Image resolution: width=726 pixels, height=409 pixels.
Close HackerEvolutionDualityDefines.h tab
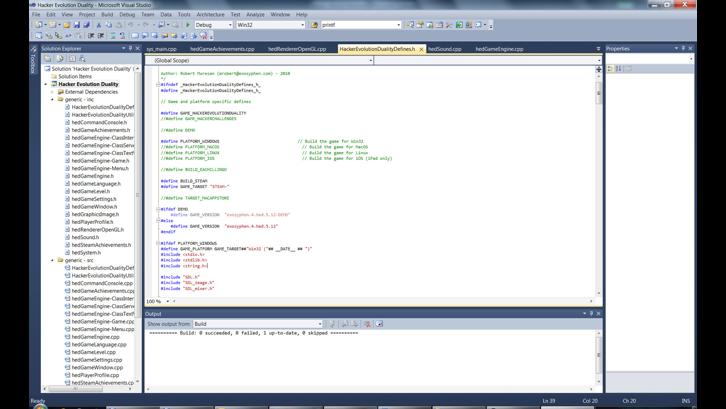click(421, 49)
